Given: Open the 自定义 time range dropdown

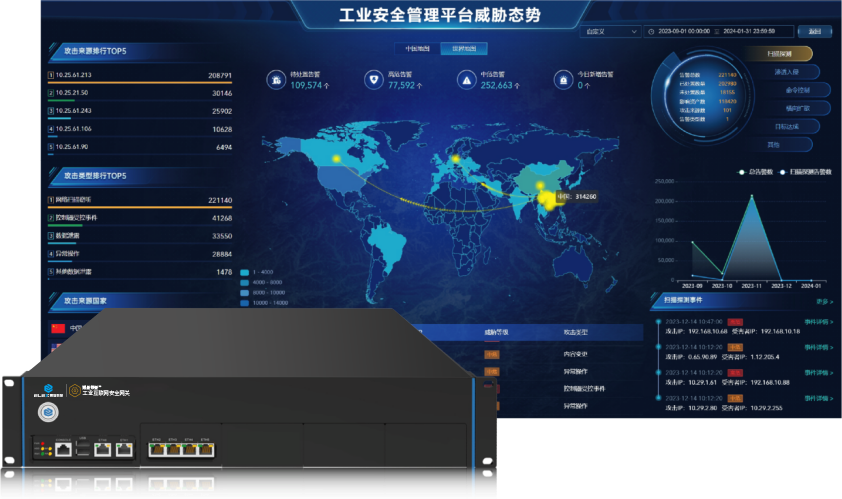Looking at the screenshot, I should pyautogui.click(x=610, y=31).
